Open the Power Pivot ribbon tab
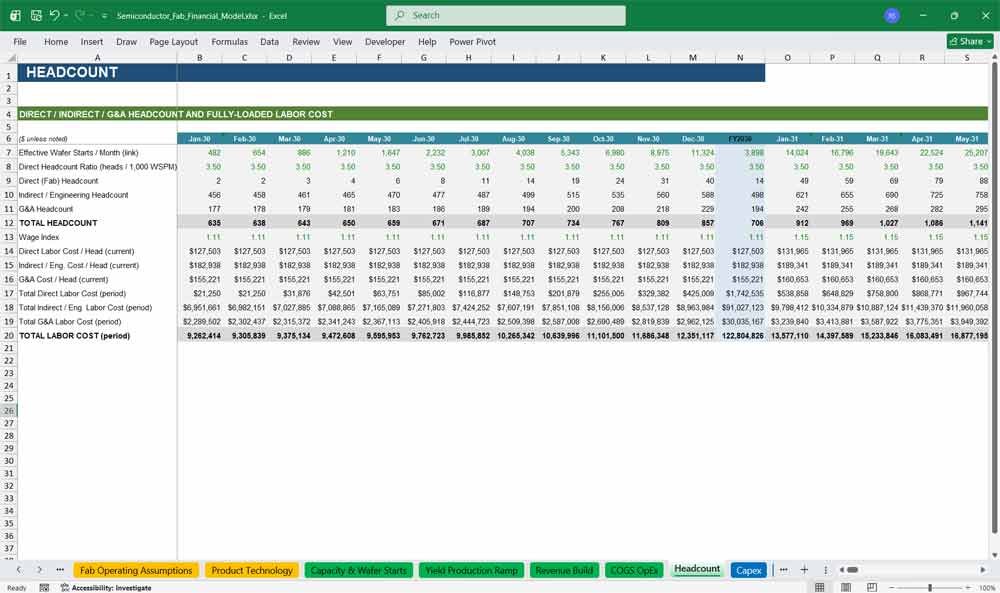Screen dimensions: 1000x593 (x=473, y=41)
